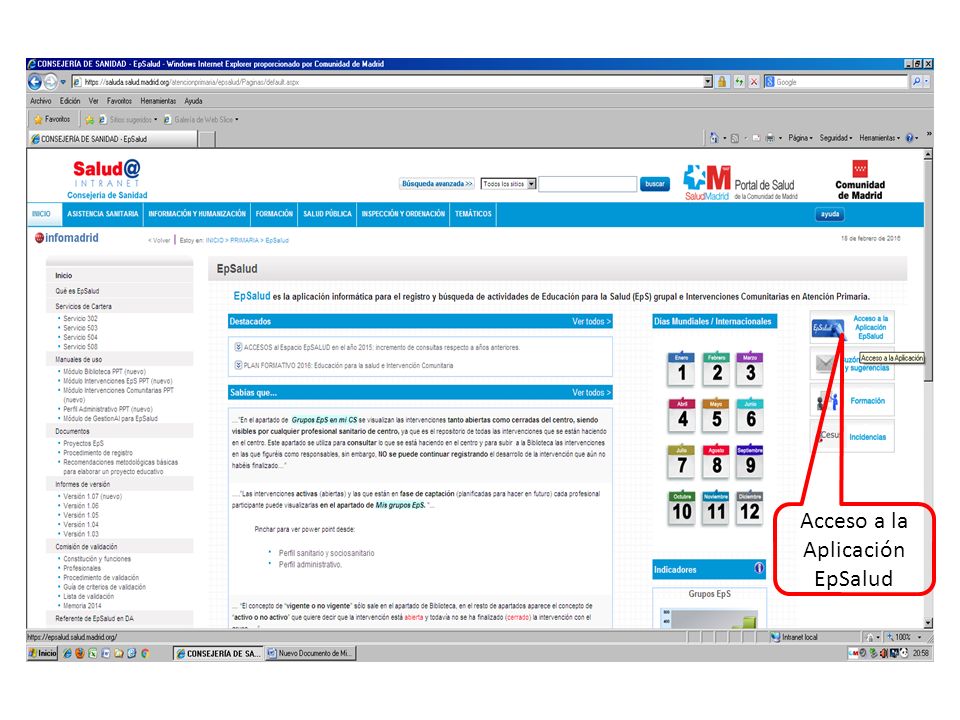The height and width of the screenshot is (720, 960).
Task: Click the Diciembre calendar icon number 12
Action: coord(750,508)
